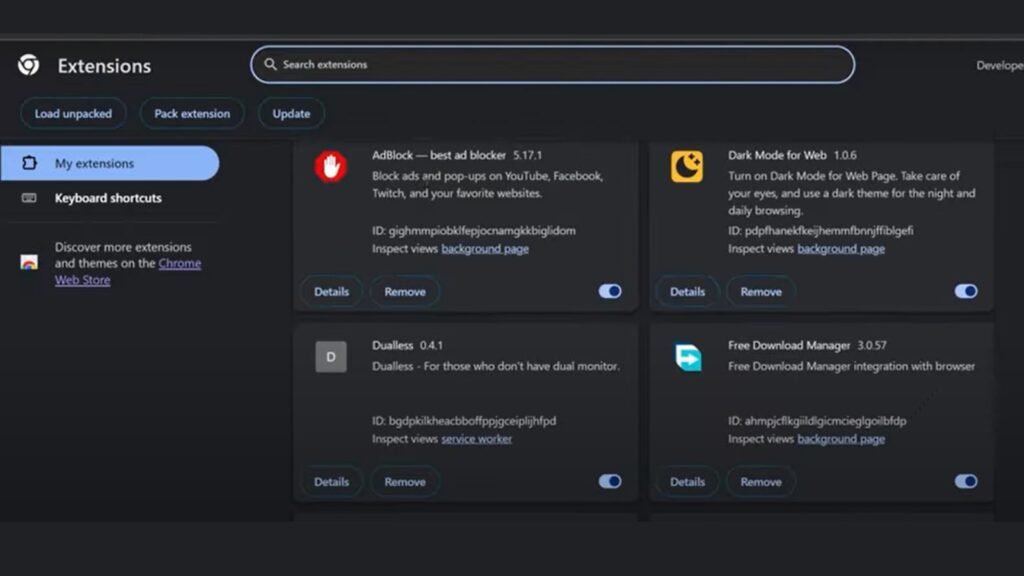The height and width of the screenshot is (576, 1024).
Task: Click the Keyboard shortcuts keyboard icon
Action: 29,198
